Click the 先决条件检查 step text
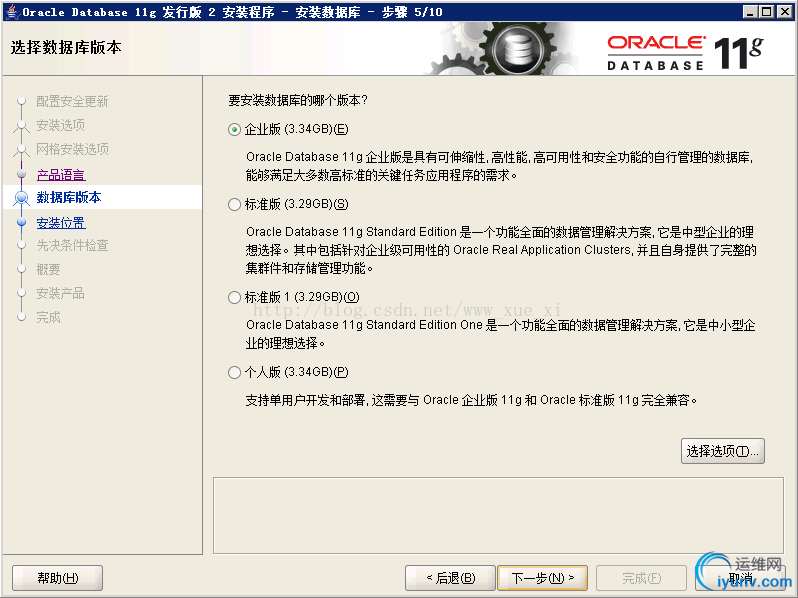The image size is (798, 598). point(72,245)
